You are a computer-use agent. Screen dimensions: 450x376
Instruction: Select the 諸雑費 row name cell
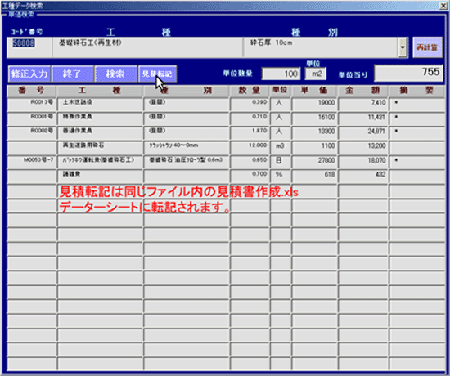[100, 176]
